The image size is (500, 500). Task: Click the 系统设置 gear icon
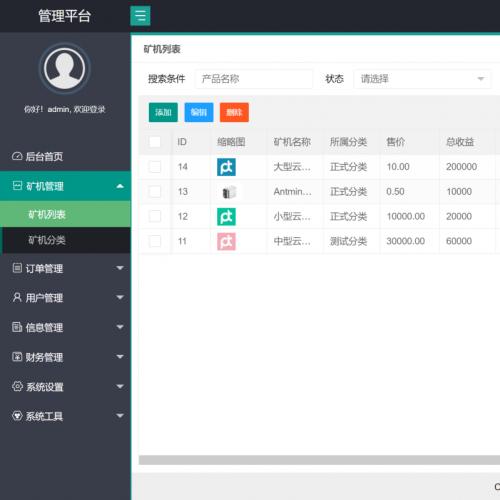coord(17,386)
